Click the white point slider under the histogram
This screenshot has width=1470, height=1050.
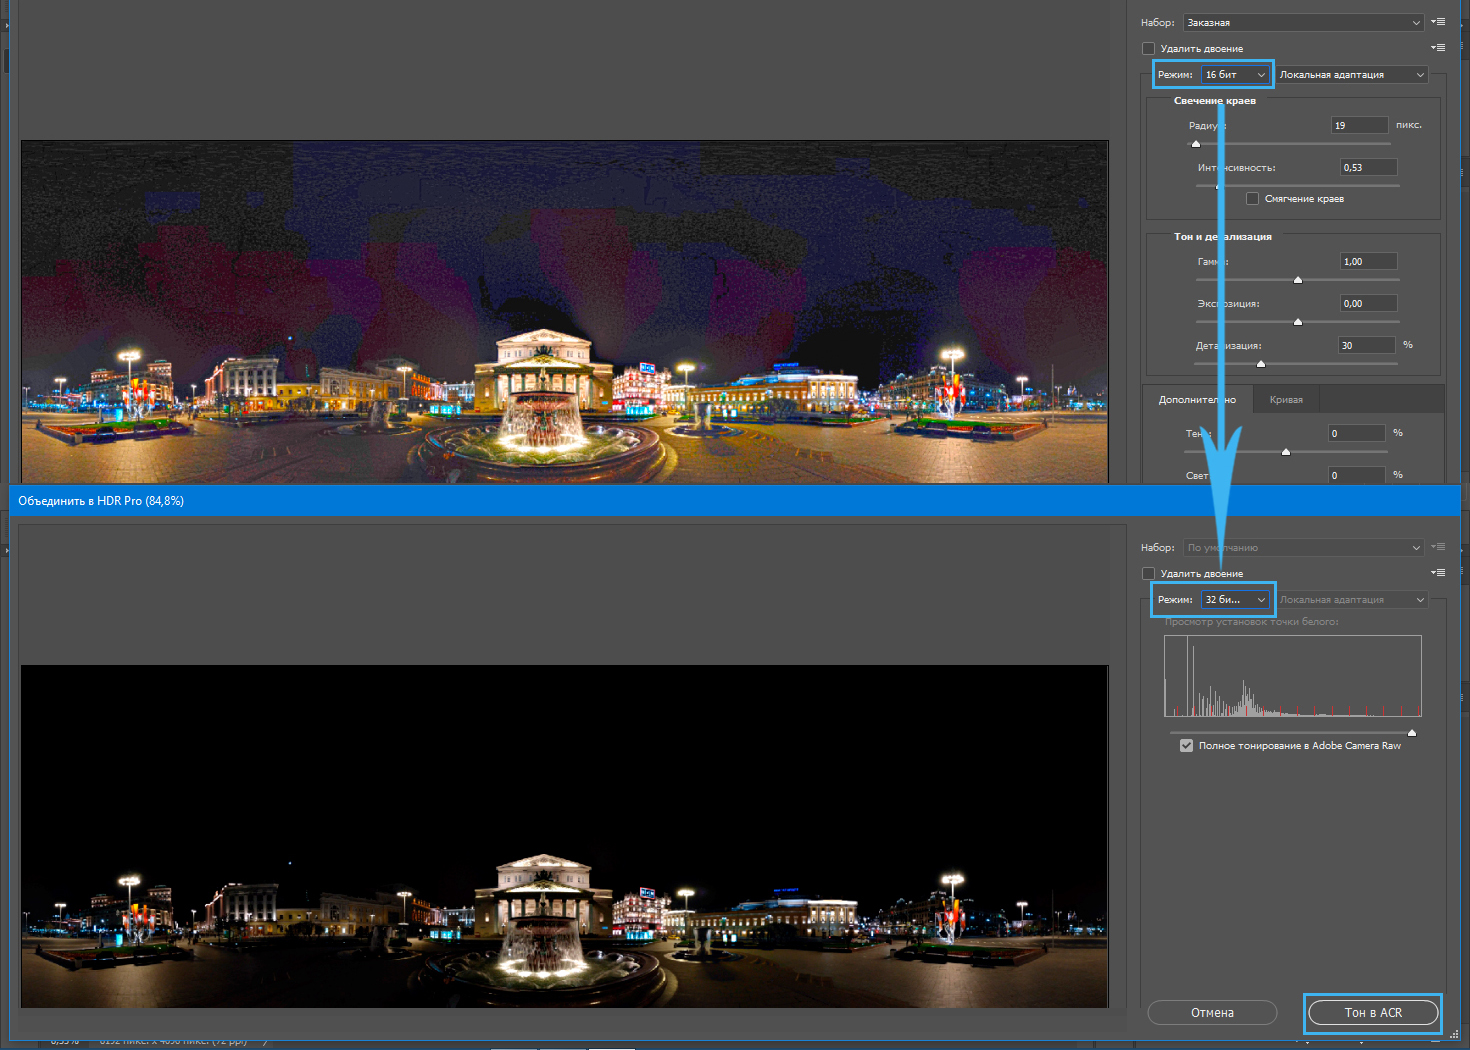(1412, 733)
